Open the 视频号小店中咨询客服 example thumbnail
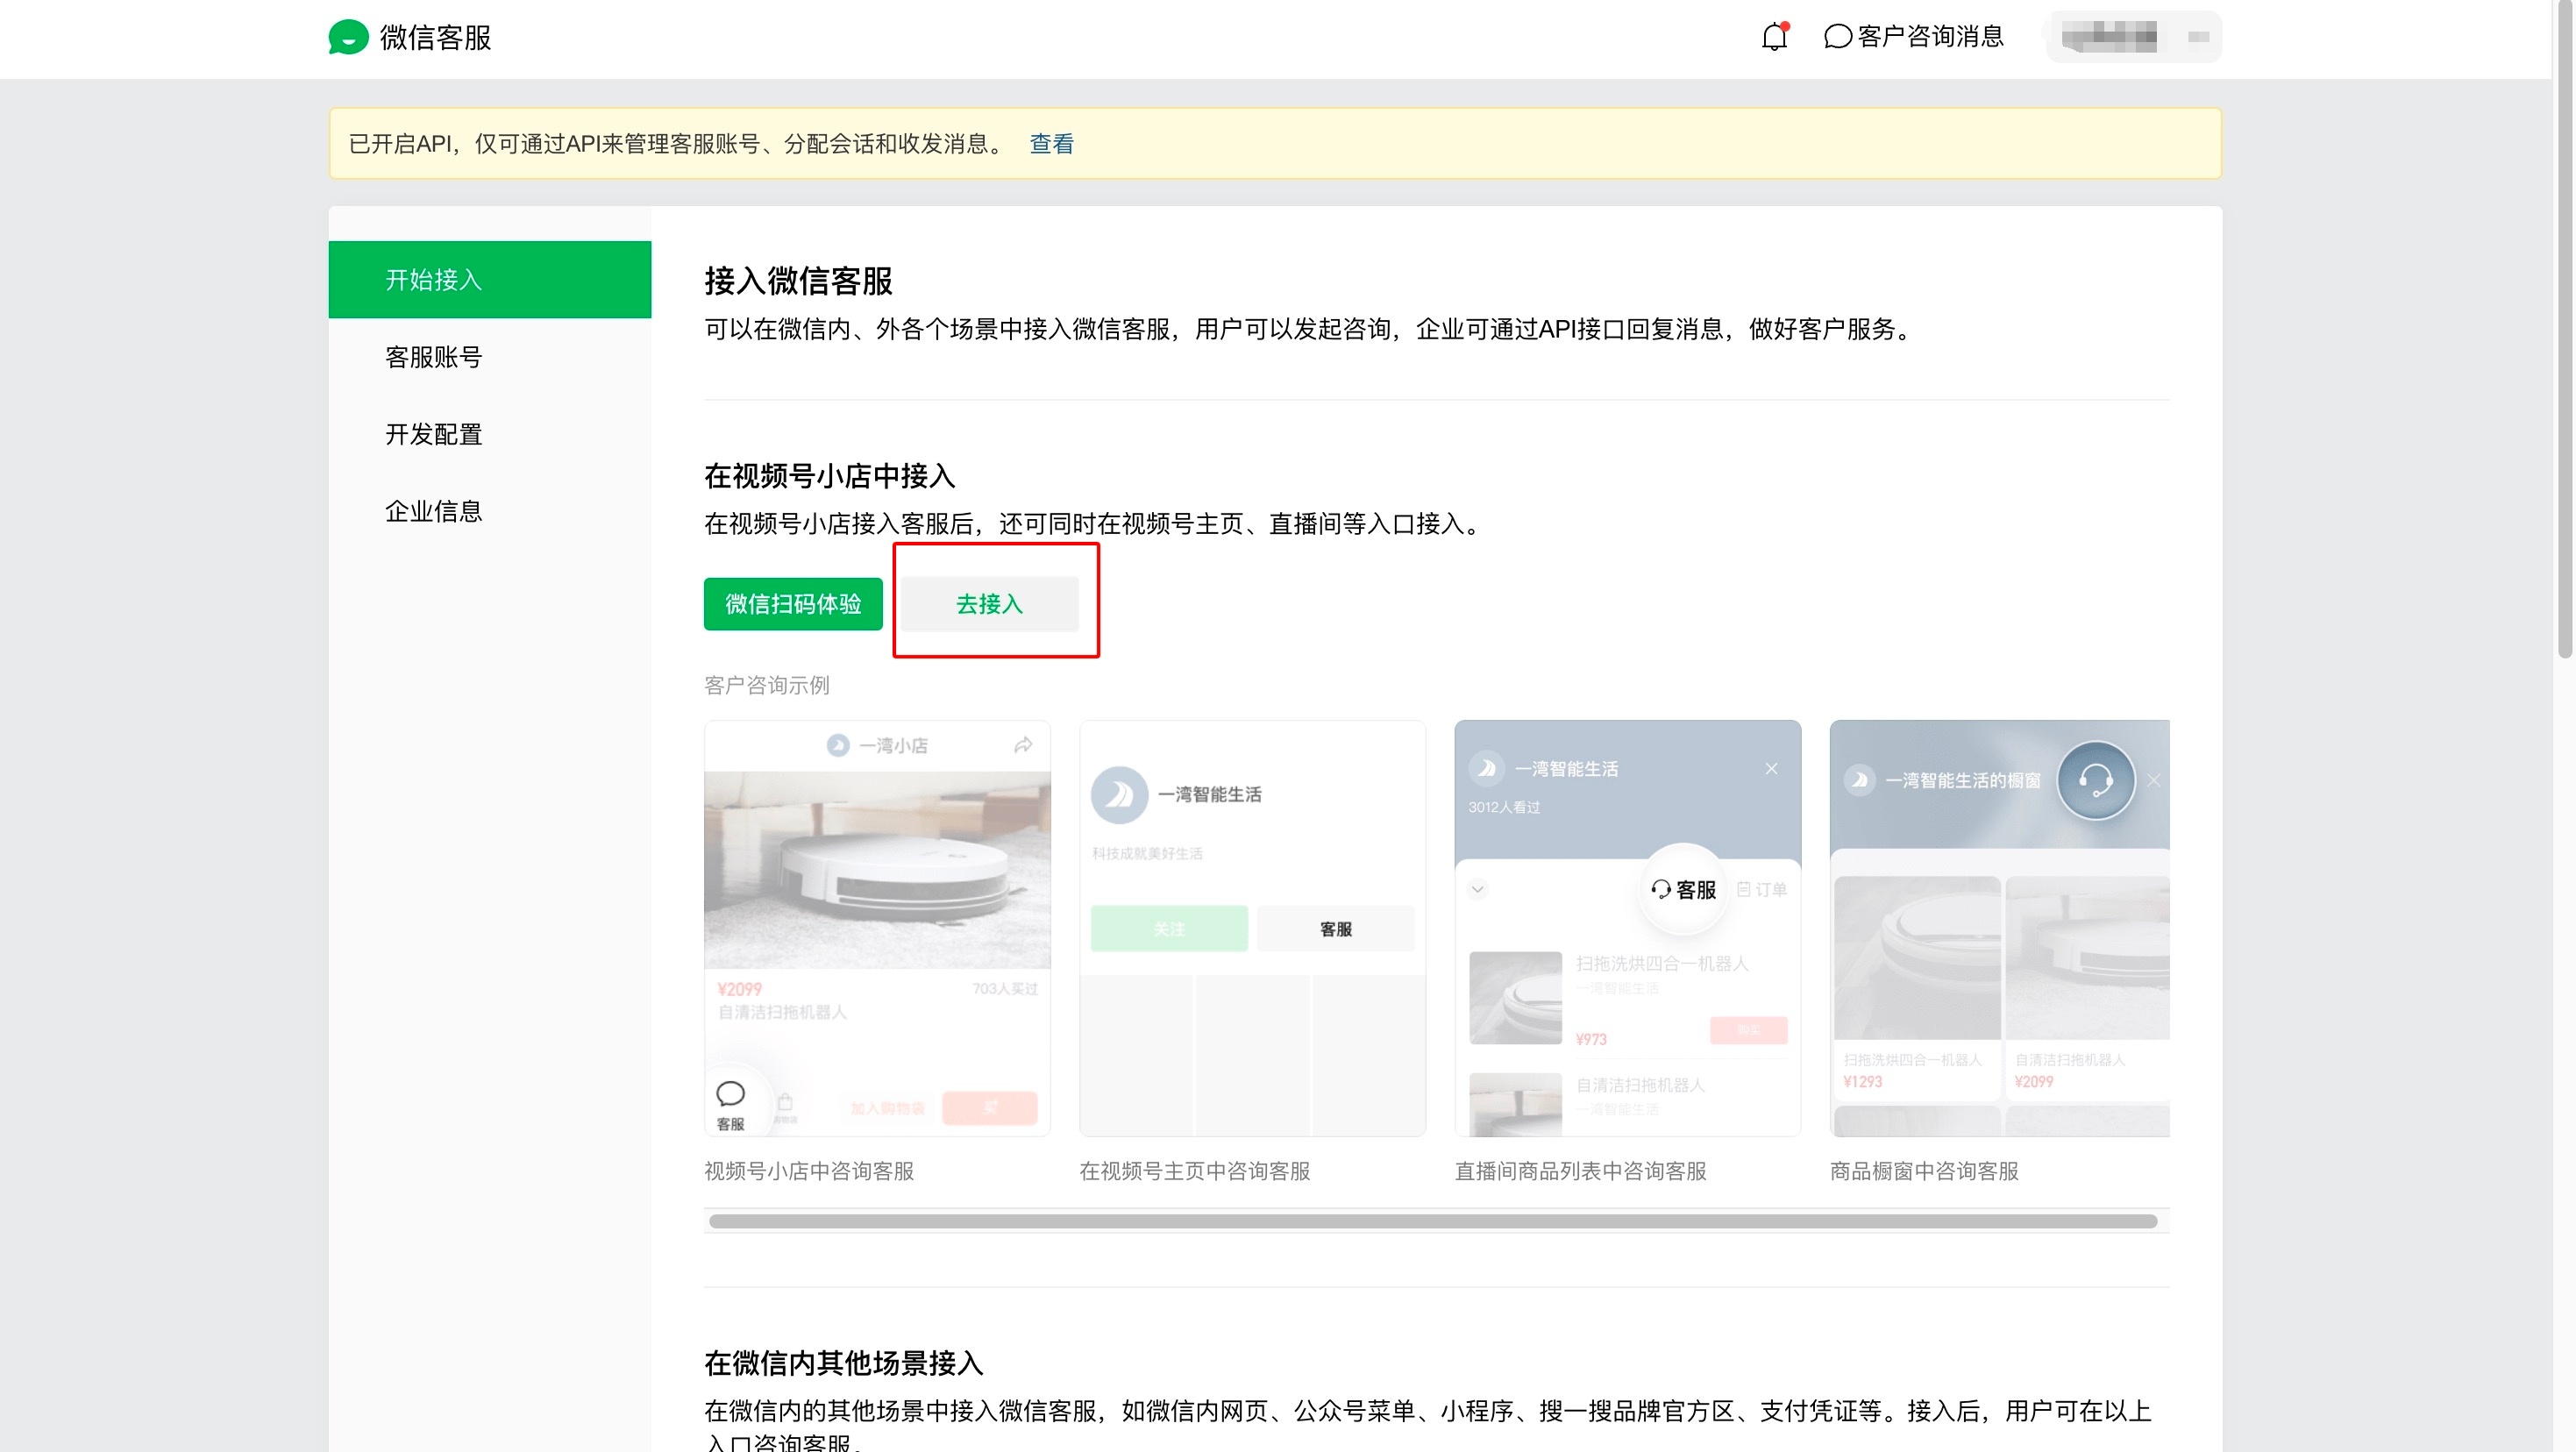The image size is (2576, 1452). 877,928
